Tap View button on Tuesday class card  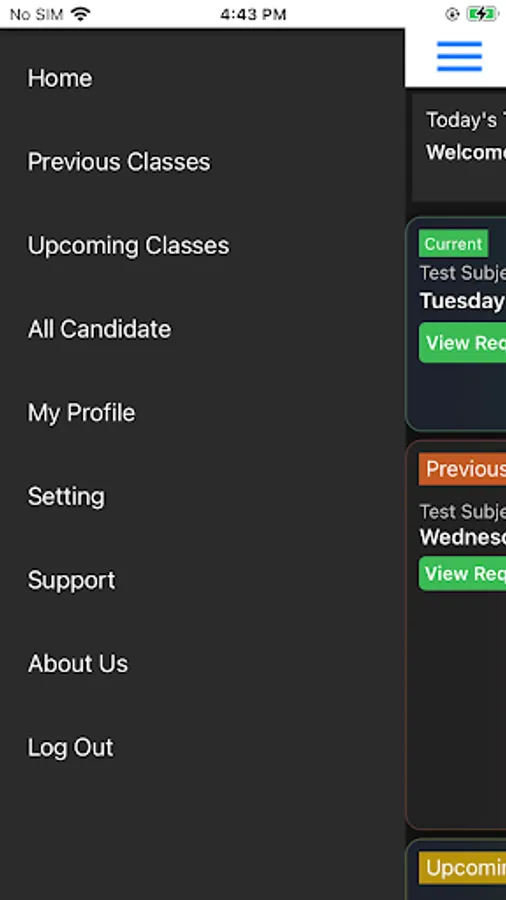tap(462, 343)
